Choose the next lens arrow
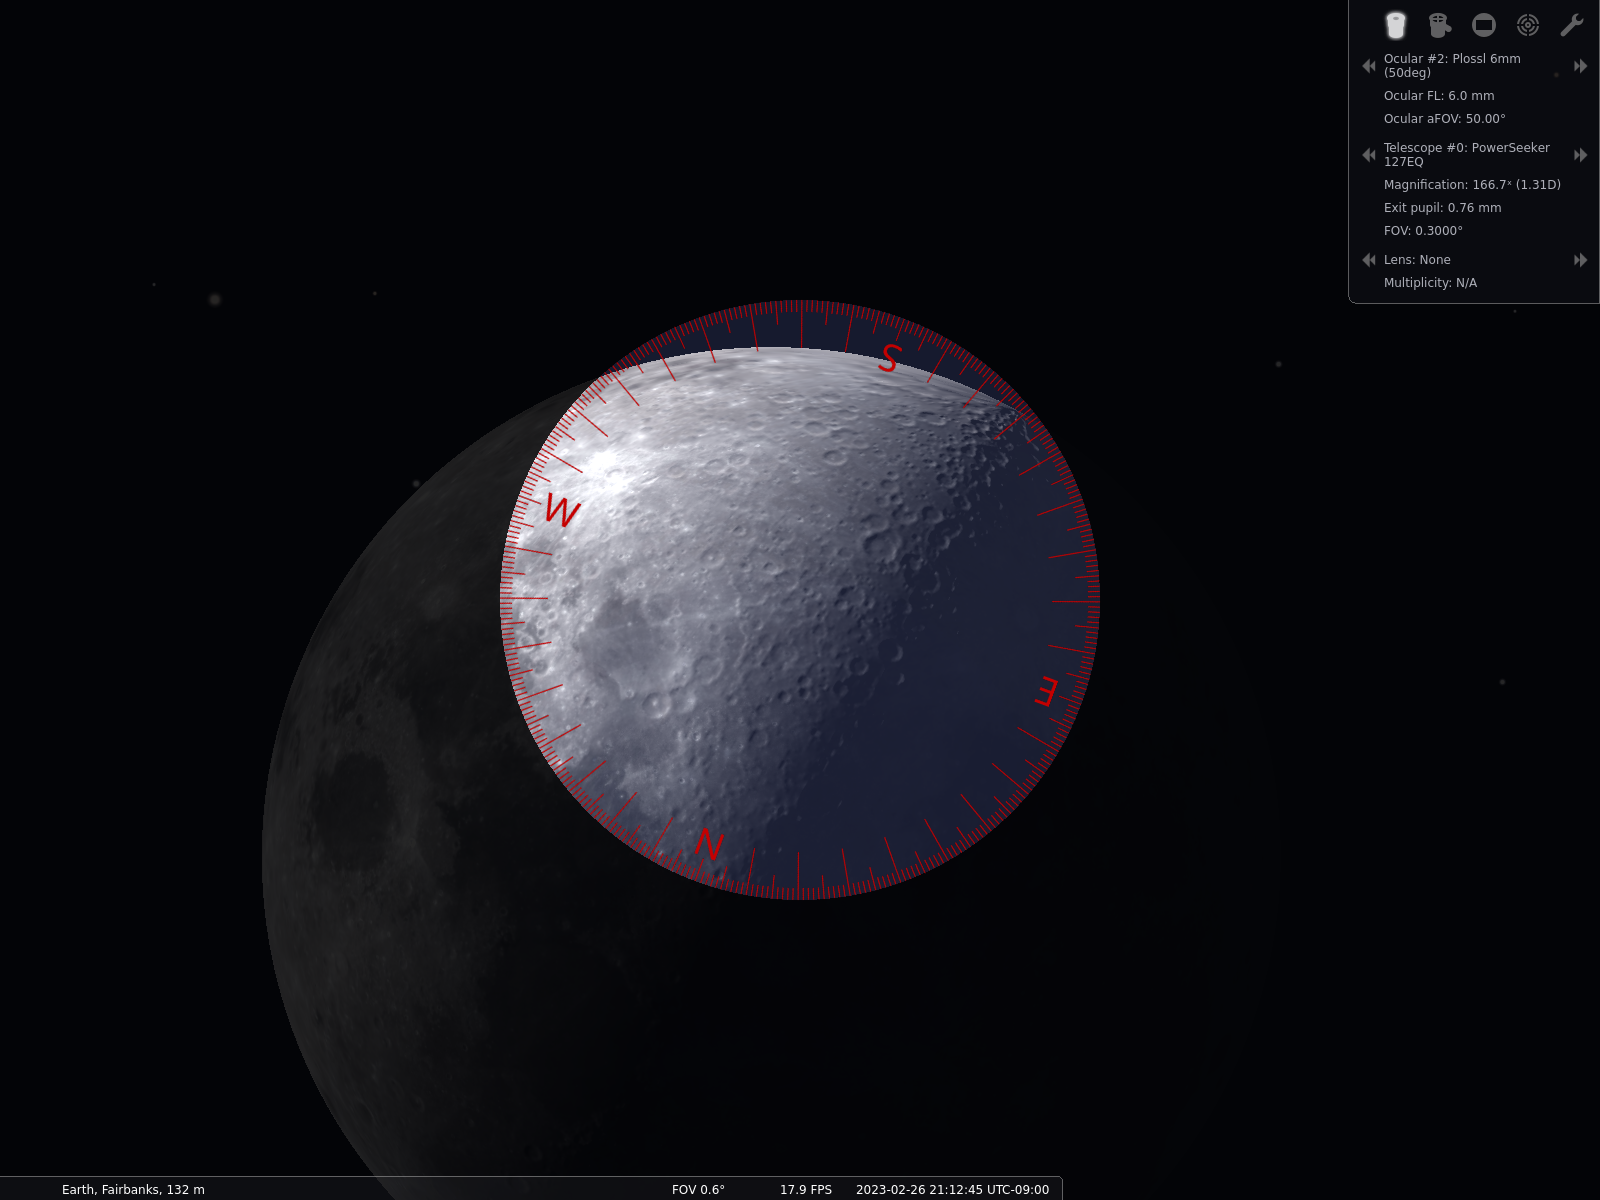Viewport: 1600px width, 1200px height. pos(1580,260)
